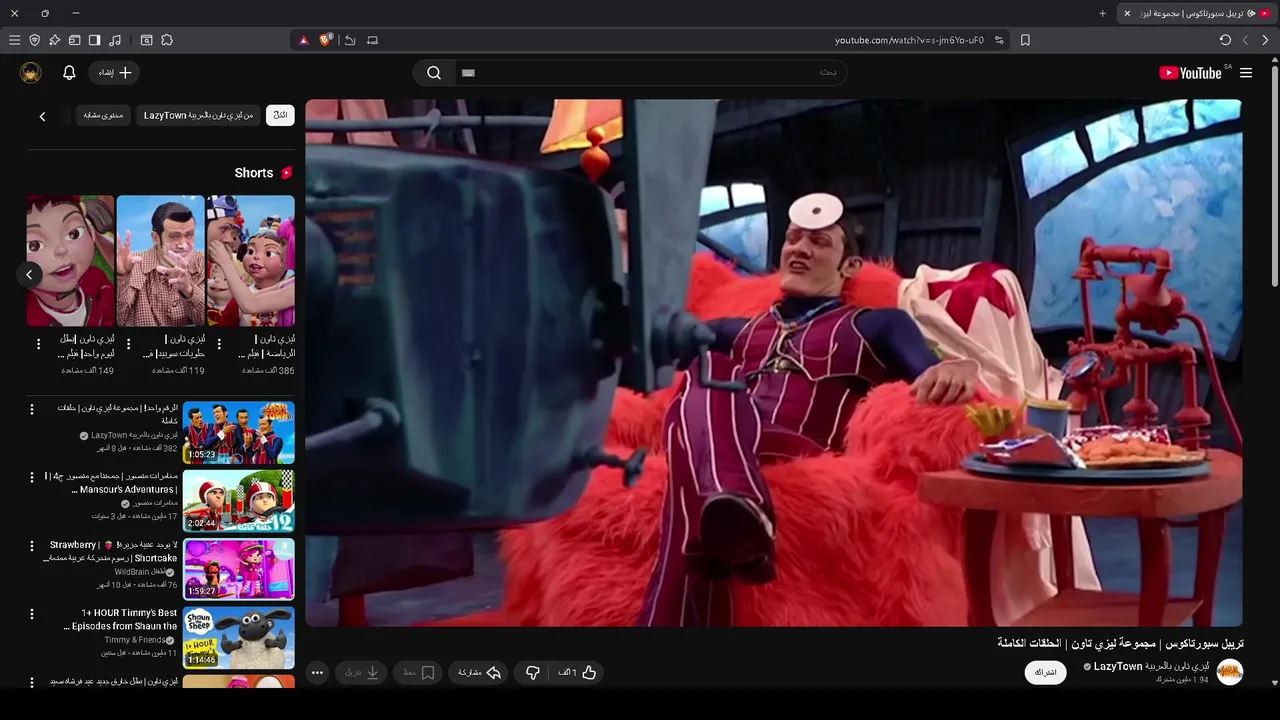Like the video with thumbs up button

pyautogui.click(x=578, y=673)
